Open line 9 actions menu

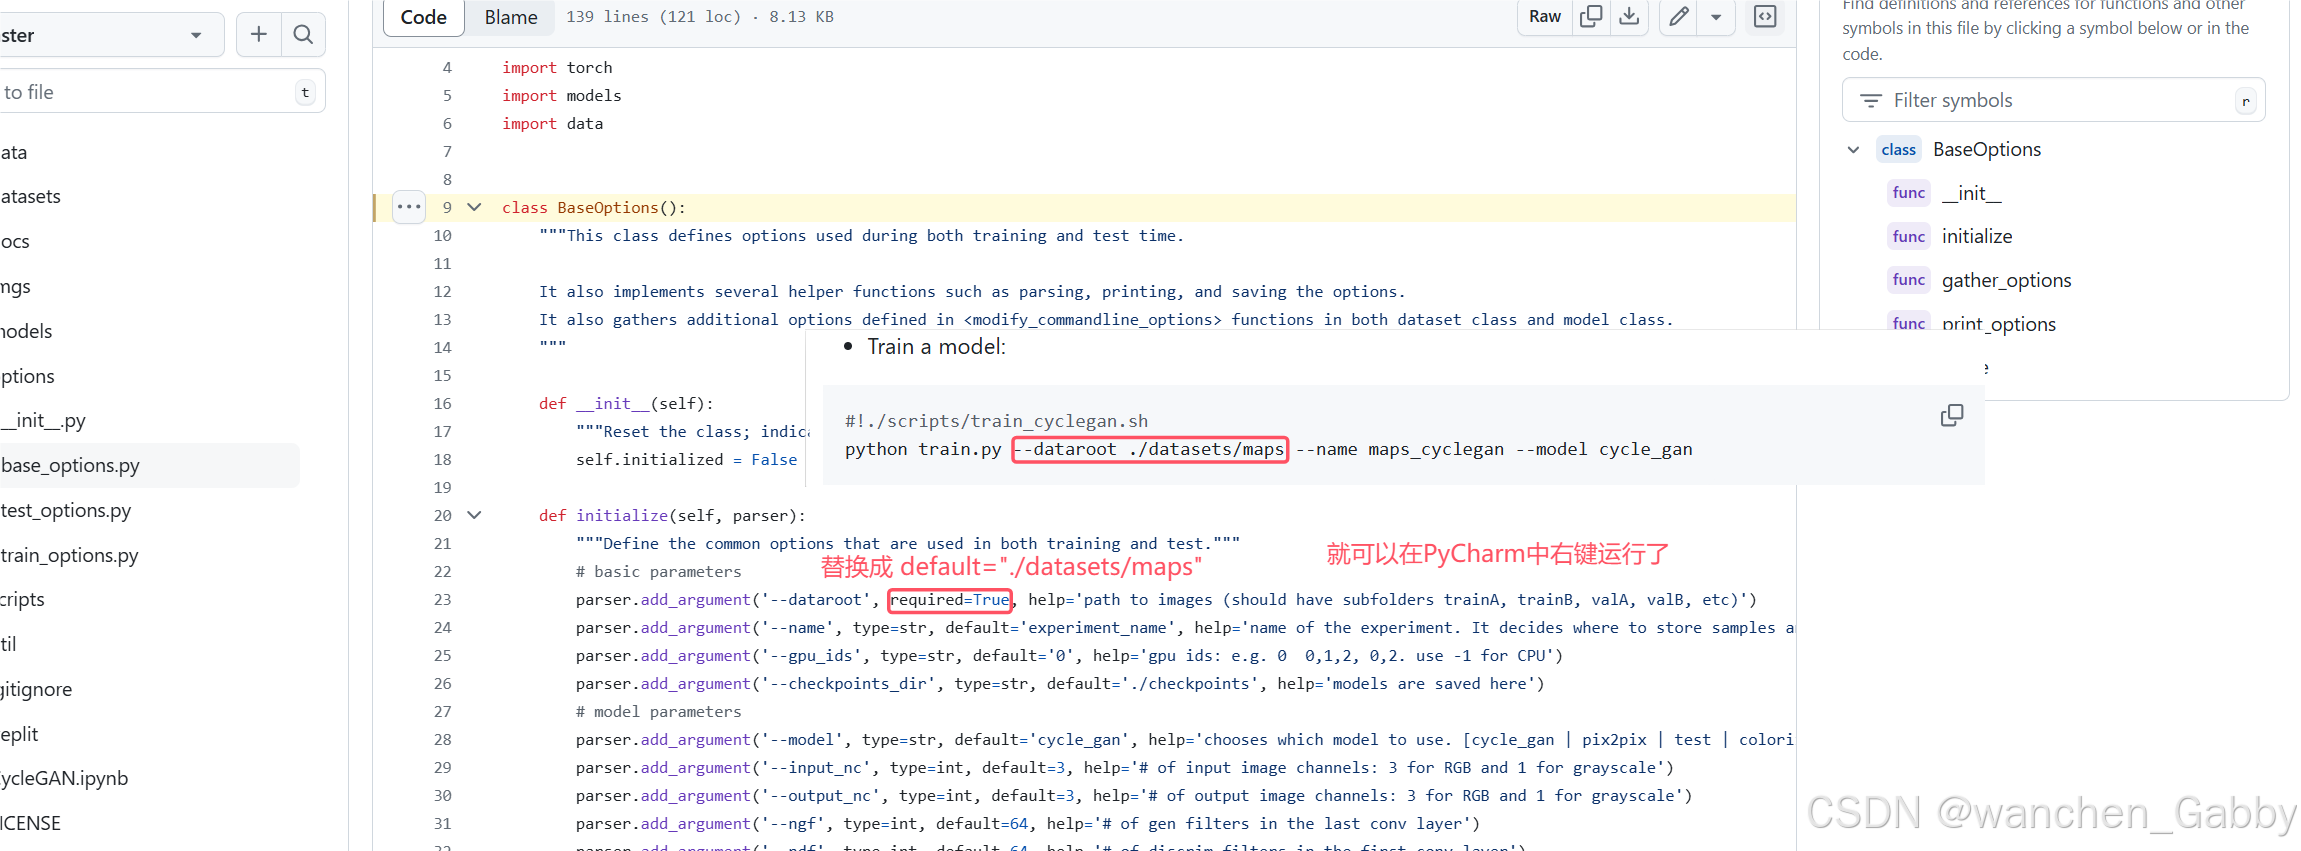coord(409,207)
